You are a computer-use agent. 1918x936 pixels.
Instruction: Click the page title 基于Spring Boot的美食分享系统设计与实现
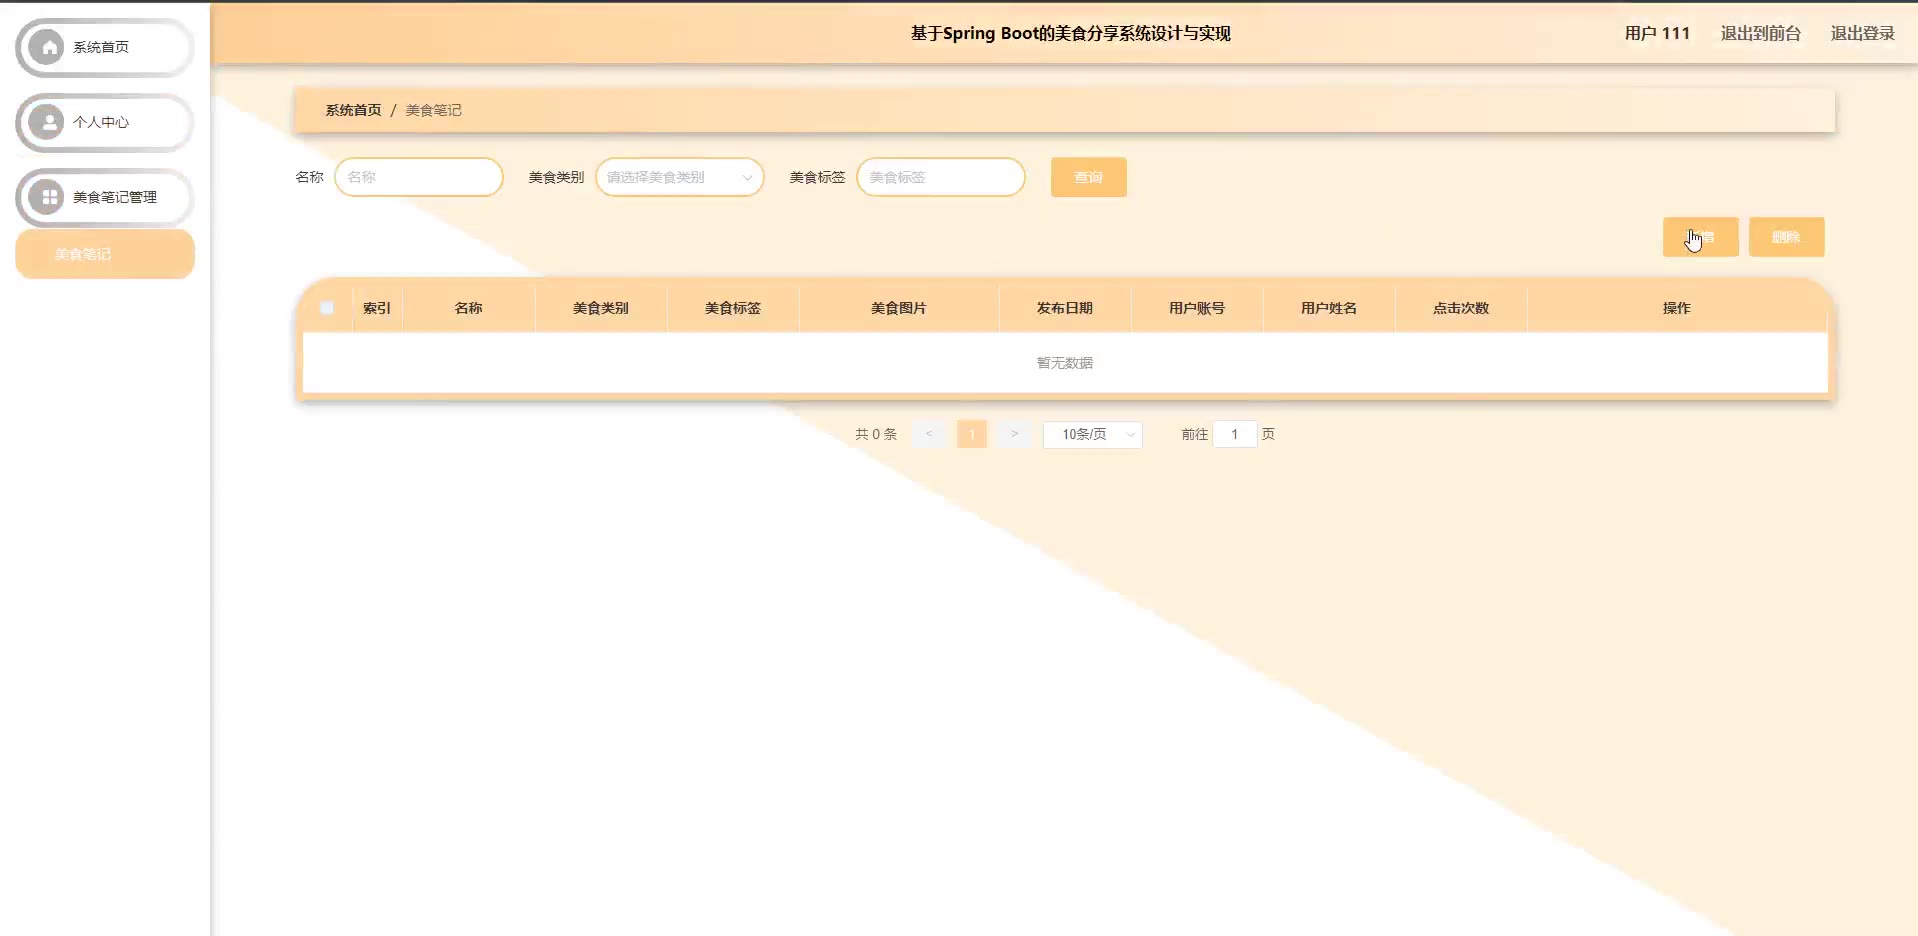(x=1070, y=33)
